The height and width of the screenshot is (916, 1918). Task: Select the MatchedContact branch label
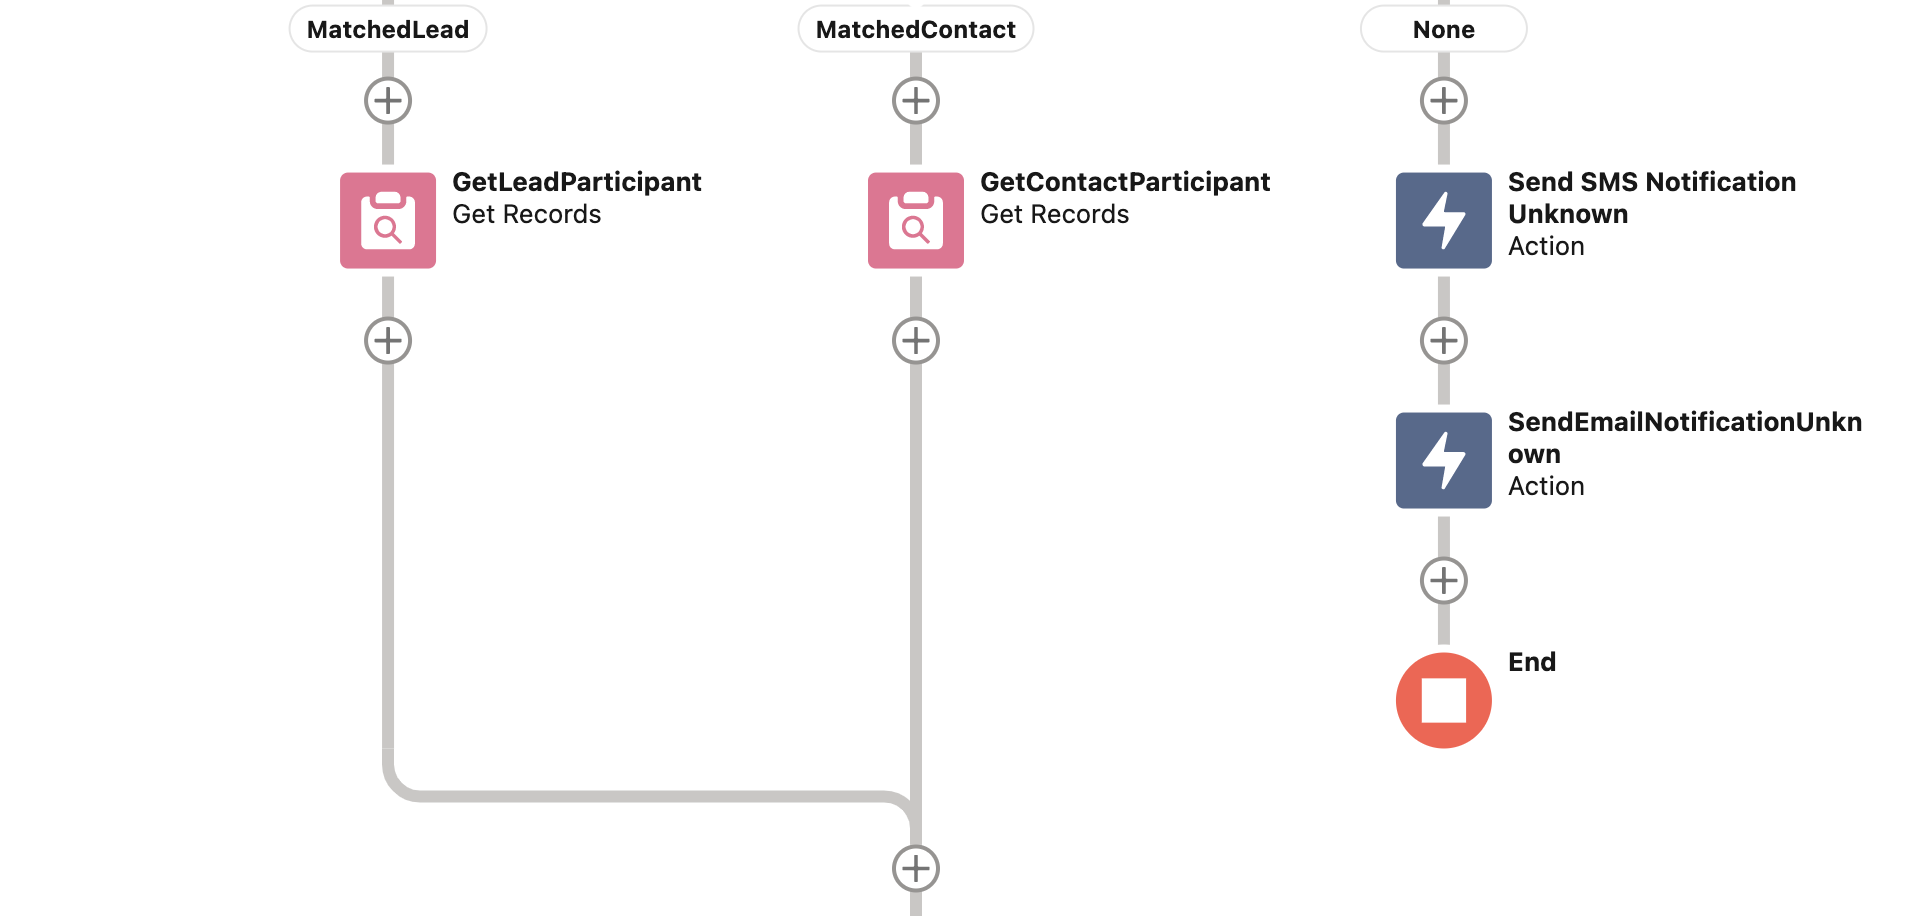pos(915,29)
